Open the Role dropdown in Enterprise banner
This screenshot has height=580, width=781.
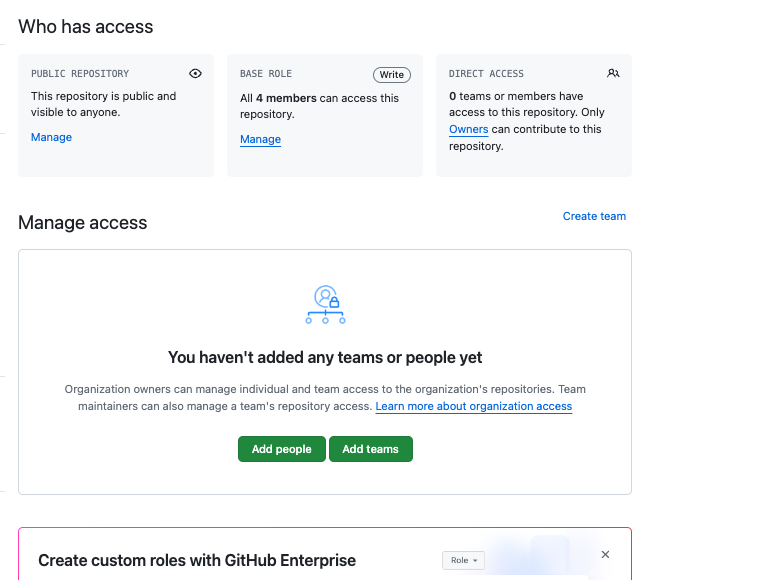[x=463, y=561]
